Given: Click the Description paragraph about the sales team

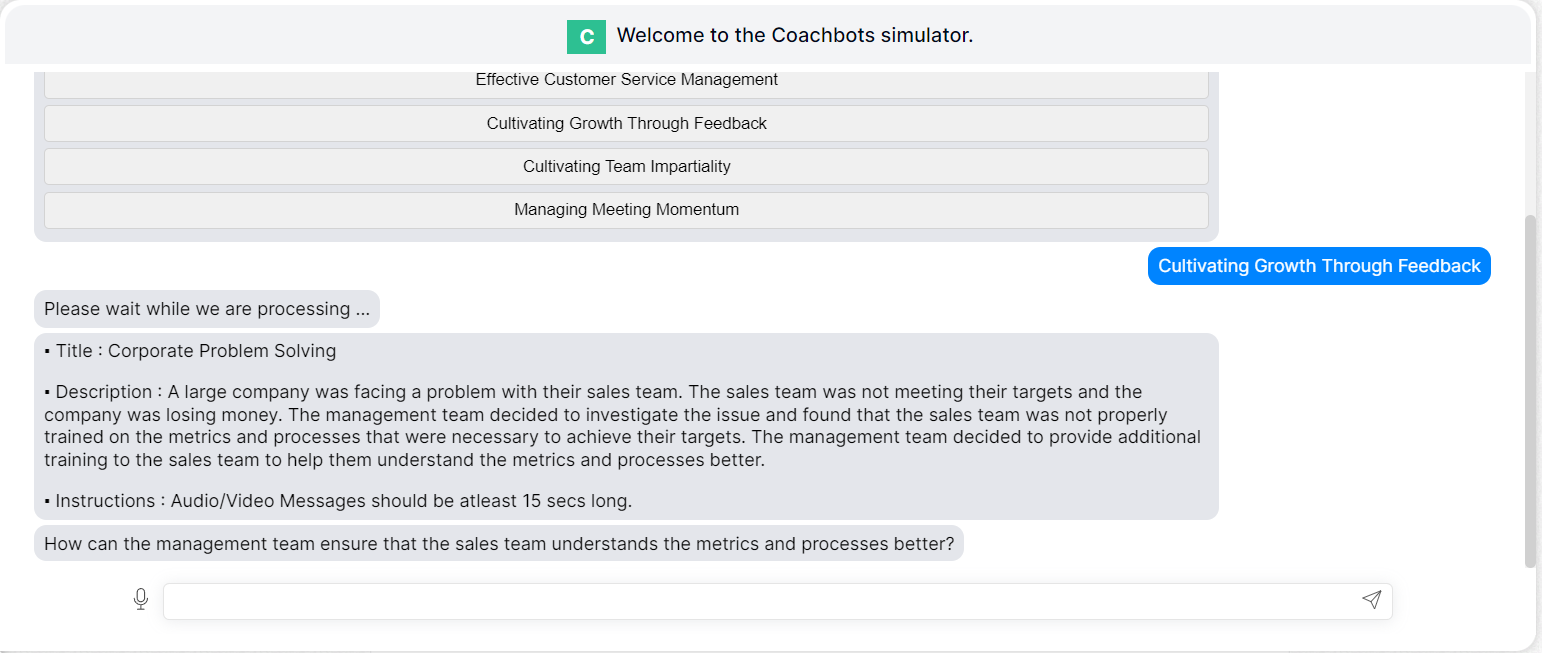Looking at the screenshot, I should 622,426.
